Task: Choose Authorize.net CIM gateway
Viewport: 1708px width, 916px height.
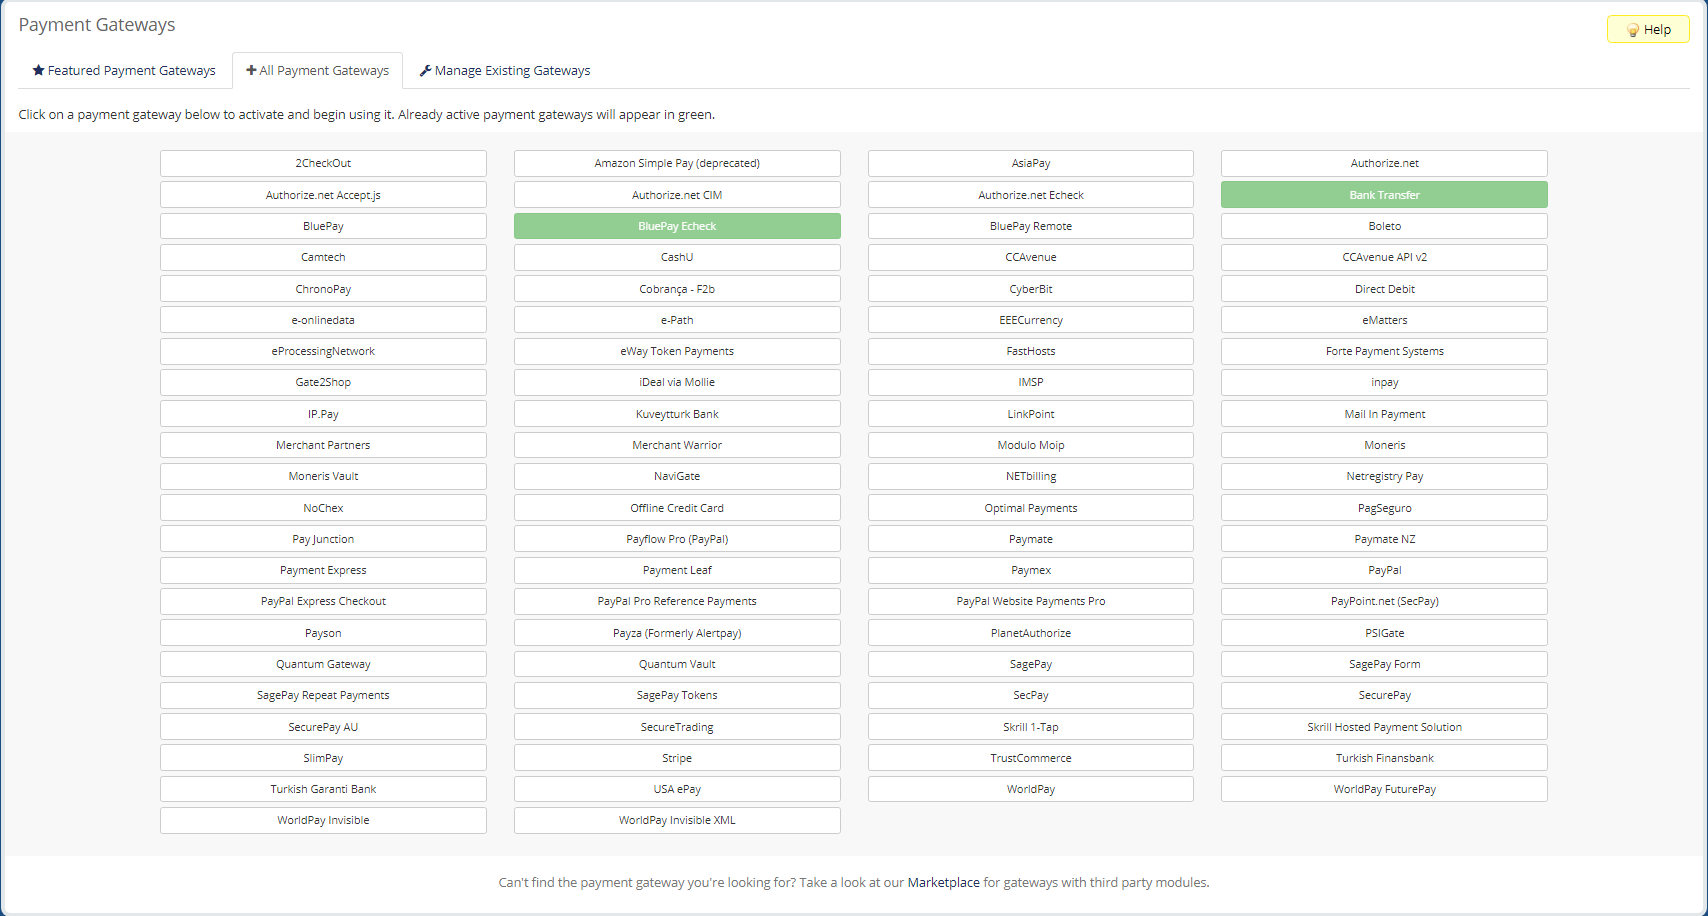Action: 677,195
